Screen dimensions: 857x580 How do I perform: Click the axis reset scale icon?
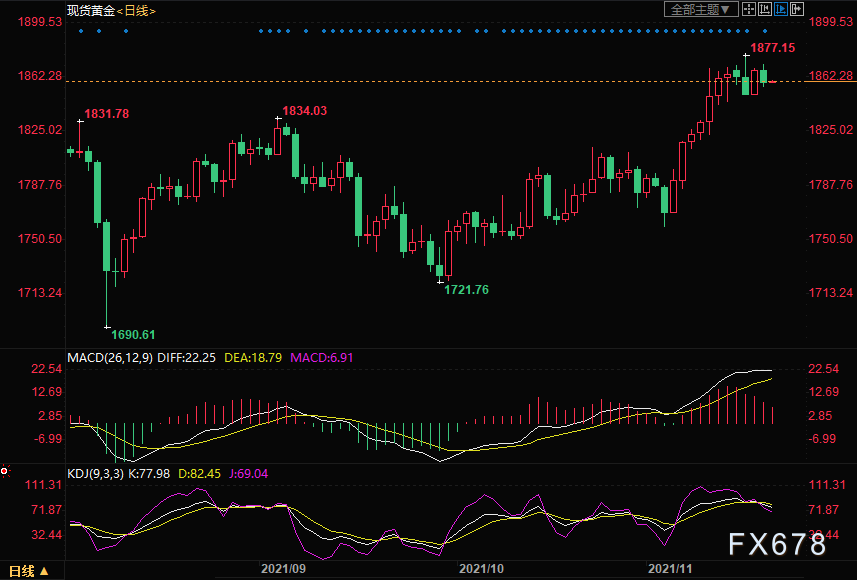coord(765,9)
